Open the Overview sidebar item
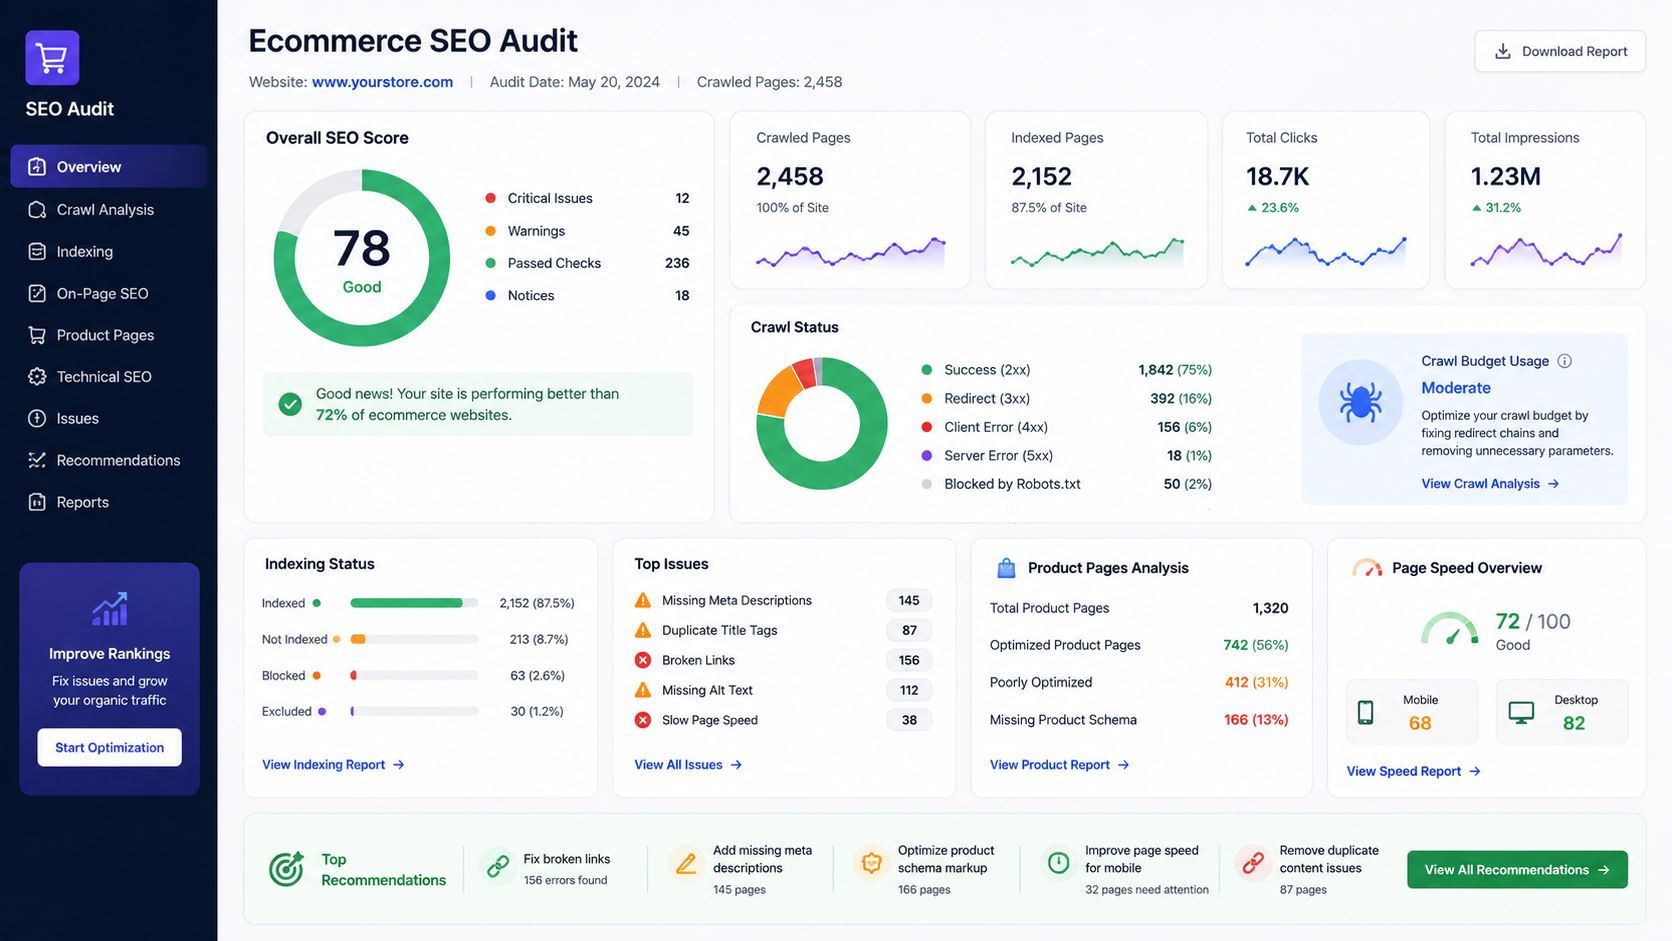The width and height of the screenshot is (1672, 941). click(109, 166)
